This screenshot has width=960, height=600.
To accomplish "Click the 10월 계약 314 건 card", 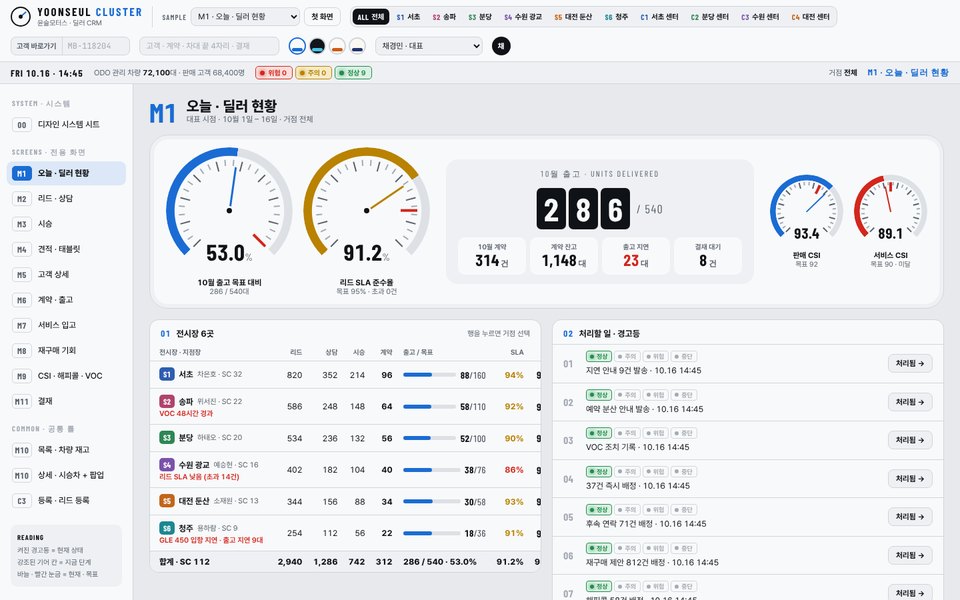I will pyautogui.click(x=492, y=256).
